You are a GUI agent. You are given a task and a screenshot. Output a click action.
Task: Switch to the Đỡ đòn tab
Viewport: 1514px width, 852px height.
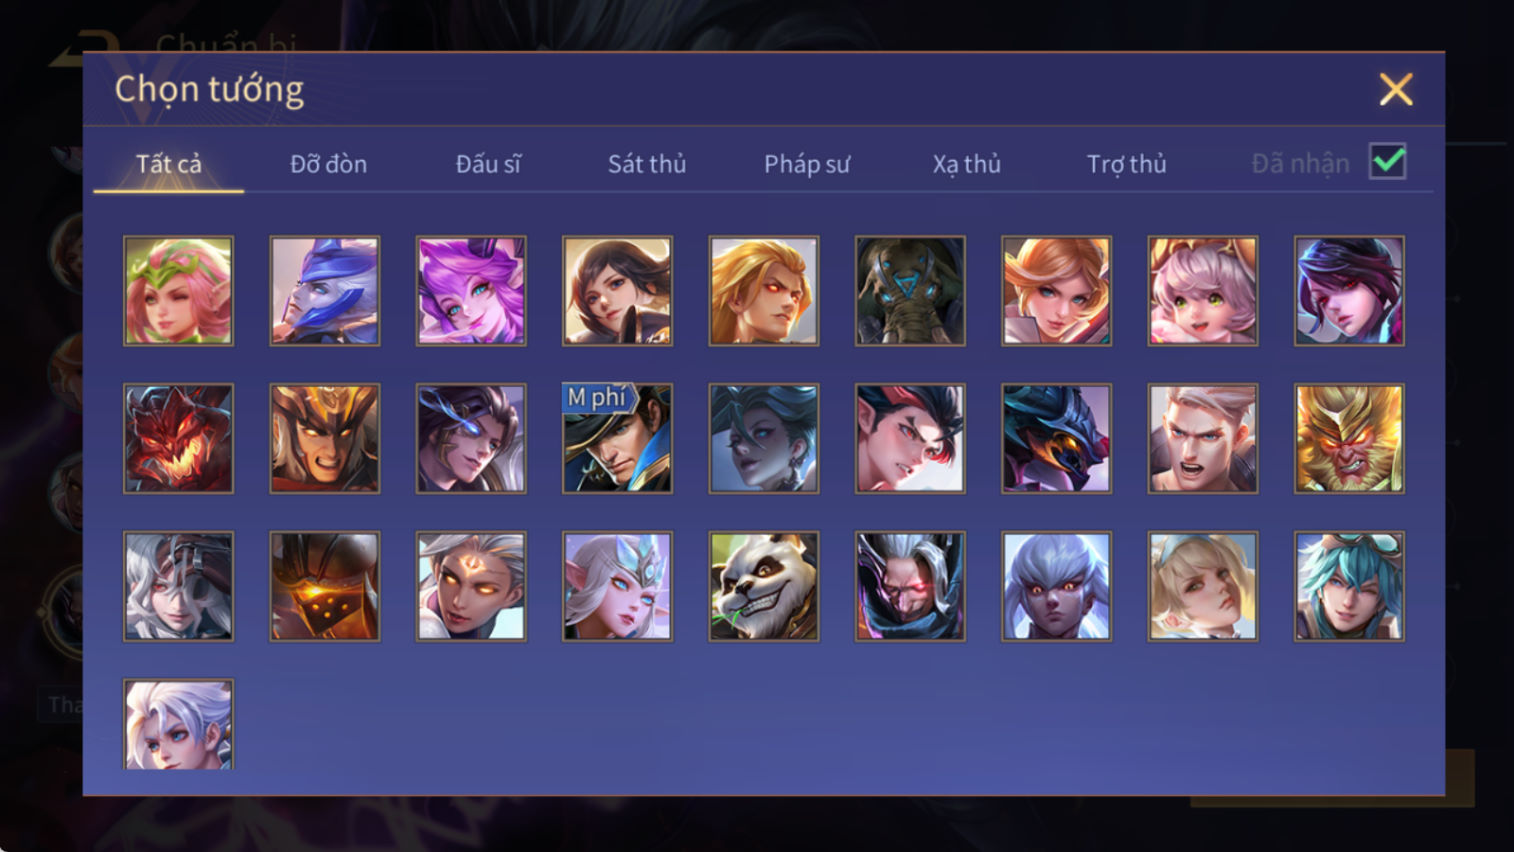[328, 164]
